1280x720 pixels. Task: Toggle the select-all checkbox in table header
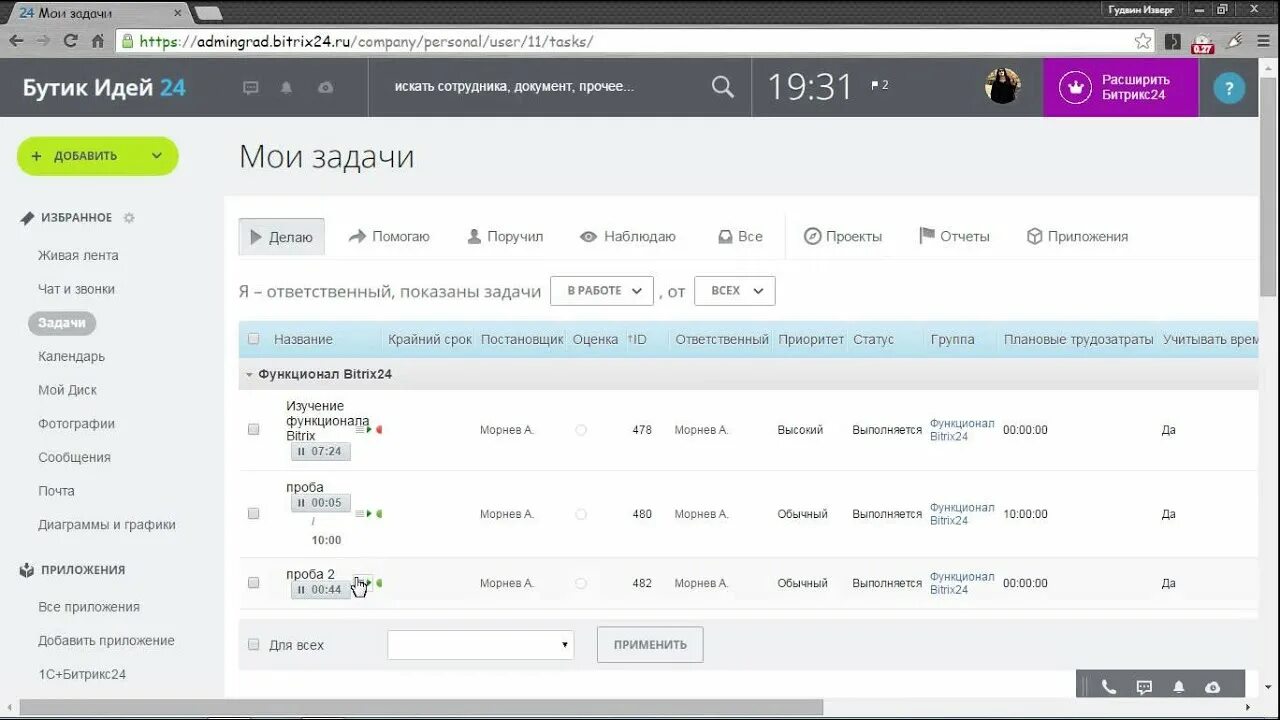(253, 339)
